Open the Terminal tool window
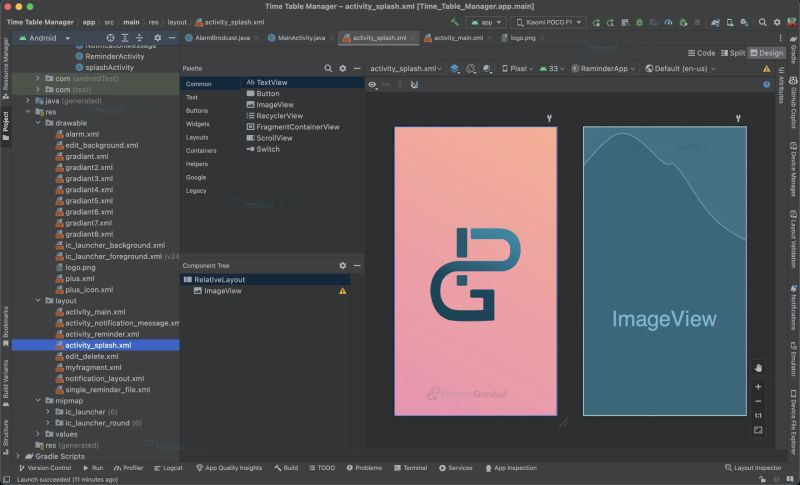This screenshot has width=800, height=485. click(411, 468)
